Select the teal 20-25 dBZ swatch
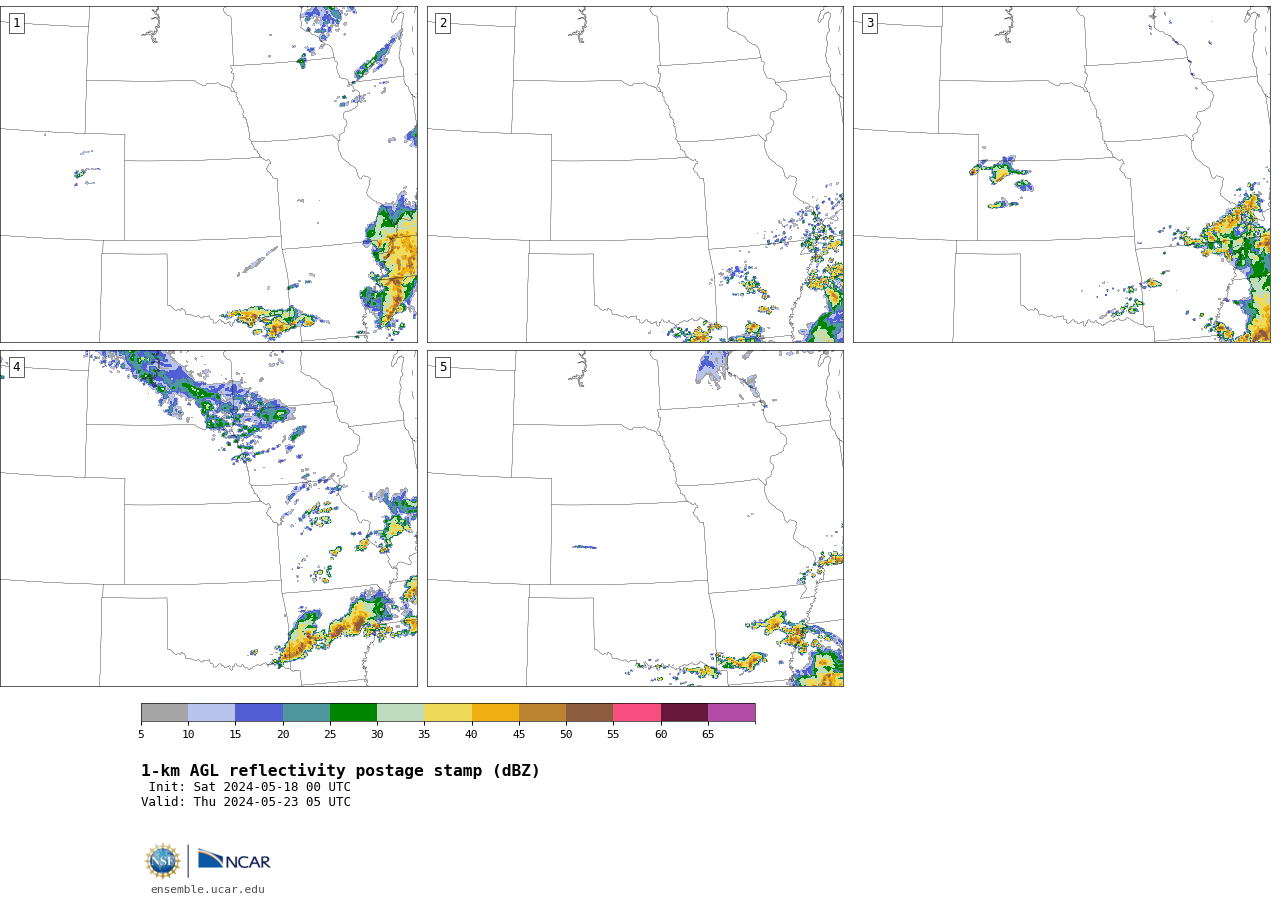The image size is (1280, 901). (x=306, y=713)
